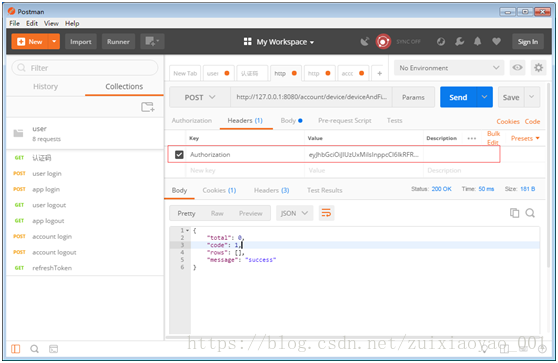Add a new request tab with plus
This screenshot has width=558, height=363.
point(379,73)
